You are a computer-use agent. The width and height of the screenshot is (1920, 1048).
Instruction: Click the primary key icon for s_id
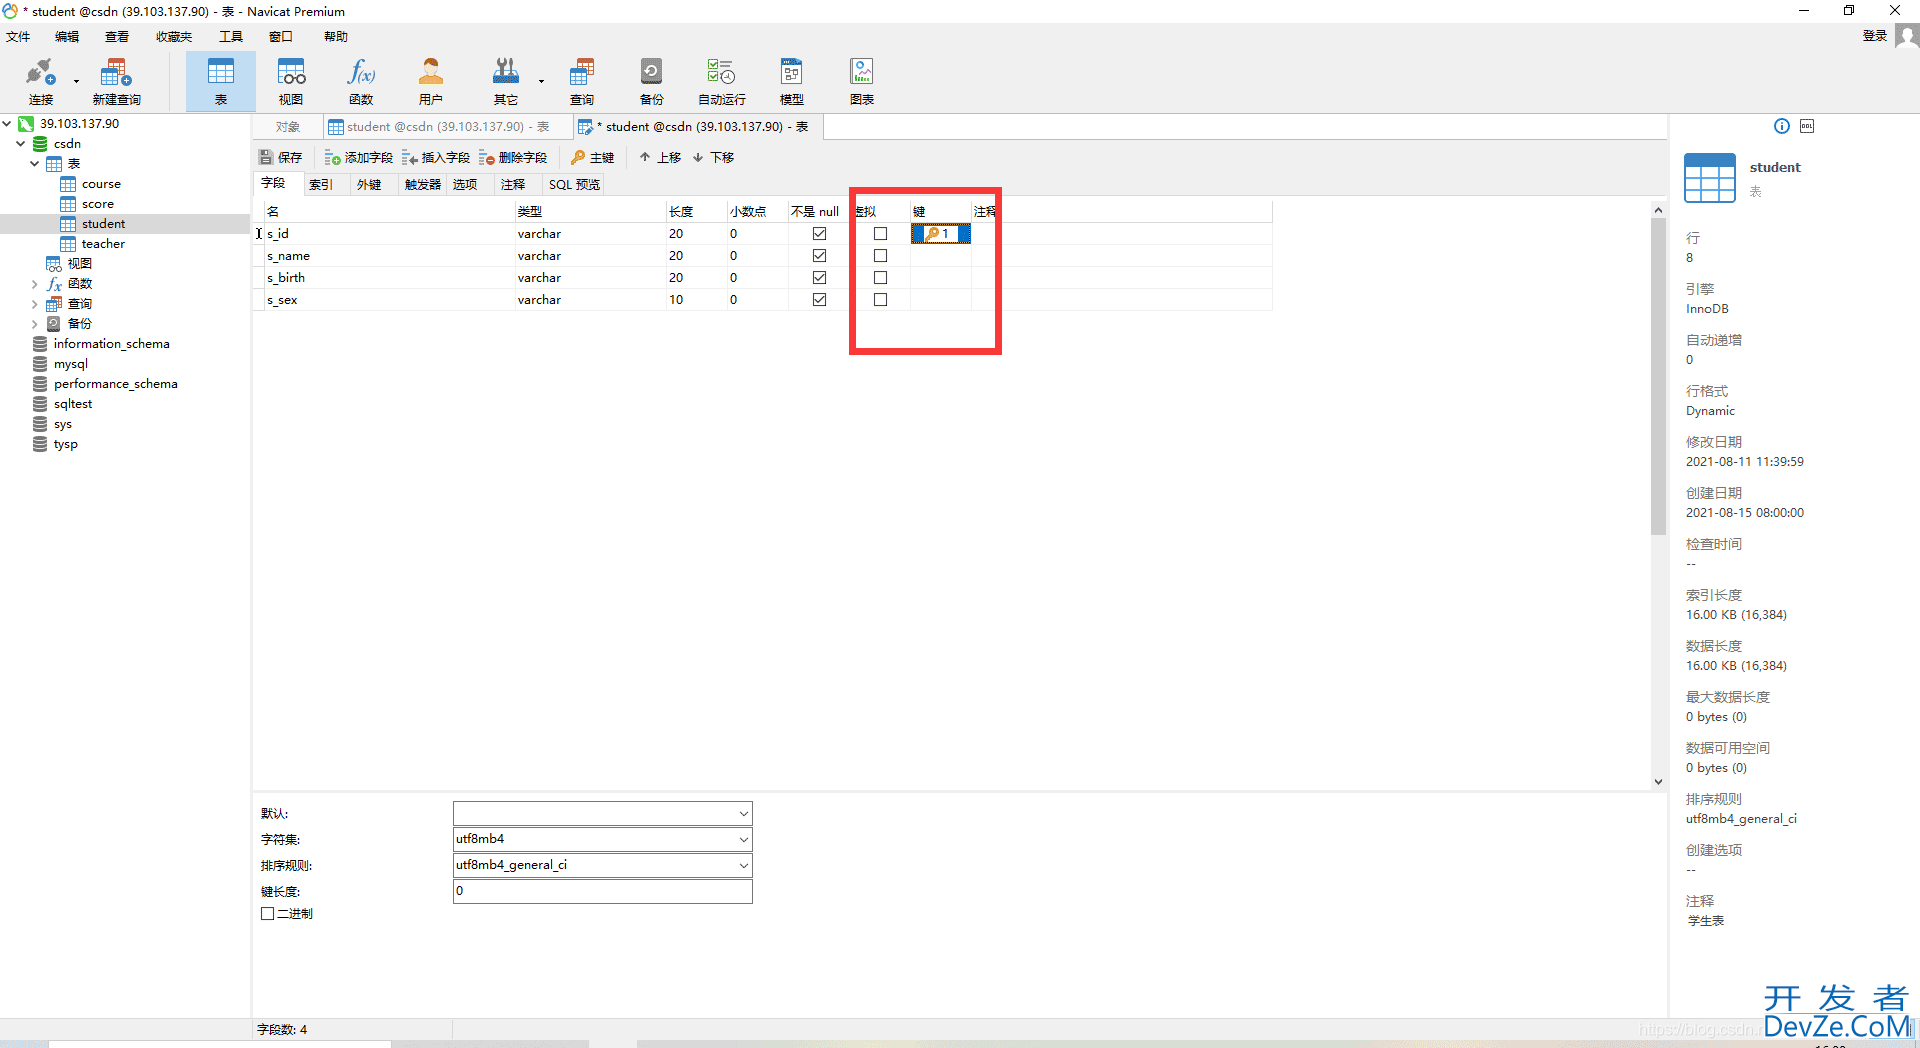(932, 234)
